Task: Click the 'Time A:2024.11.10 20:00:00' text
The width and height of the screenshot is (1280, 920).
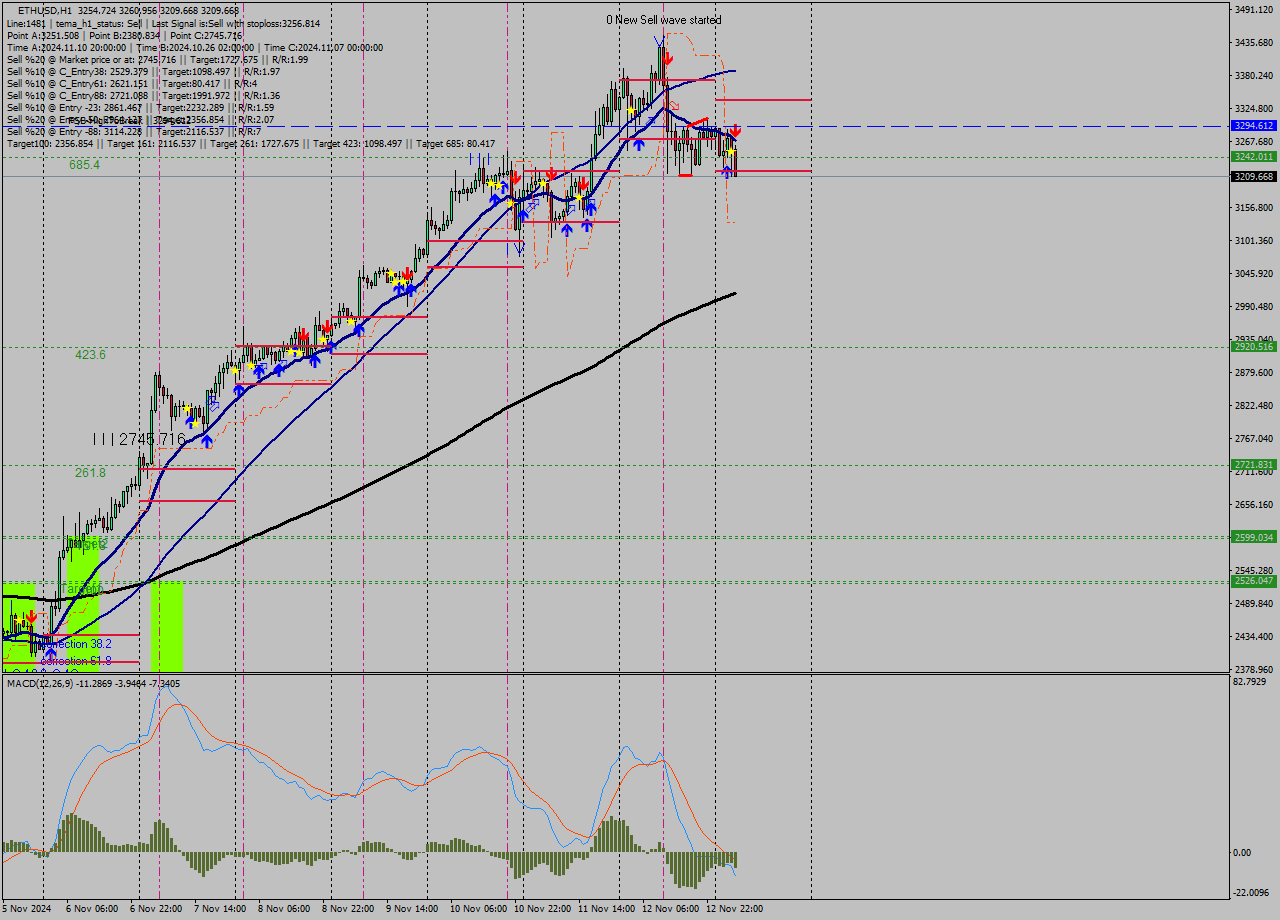Action: coord(66,47)
